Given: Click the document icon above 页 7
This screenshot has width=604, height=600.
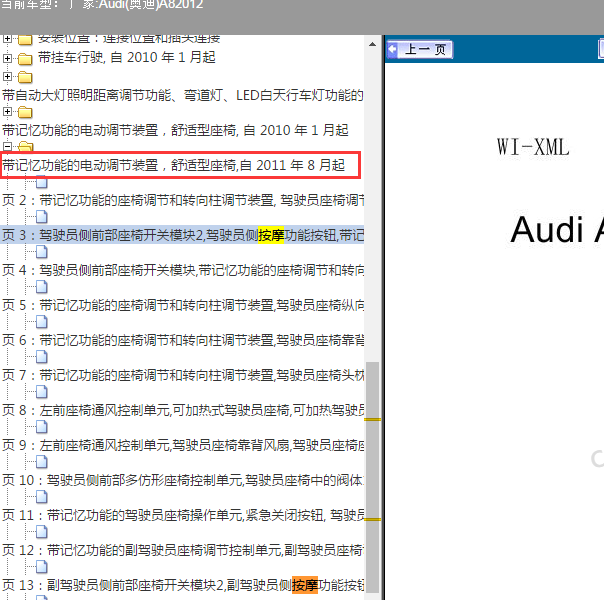Looking at the screenshot, I should click(42, 357).
